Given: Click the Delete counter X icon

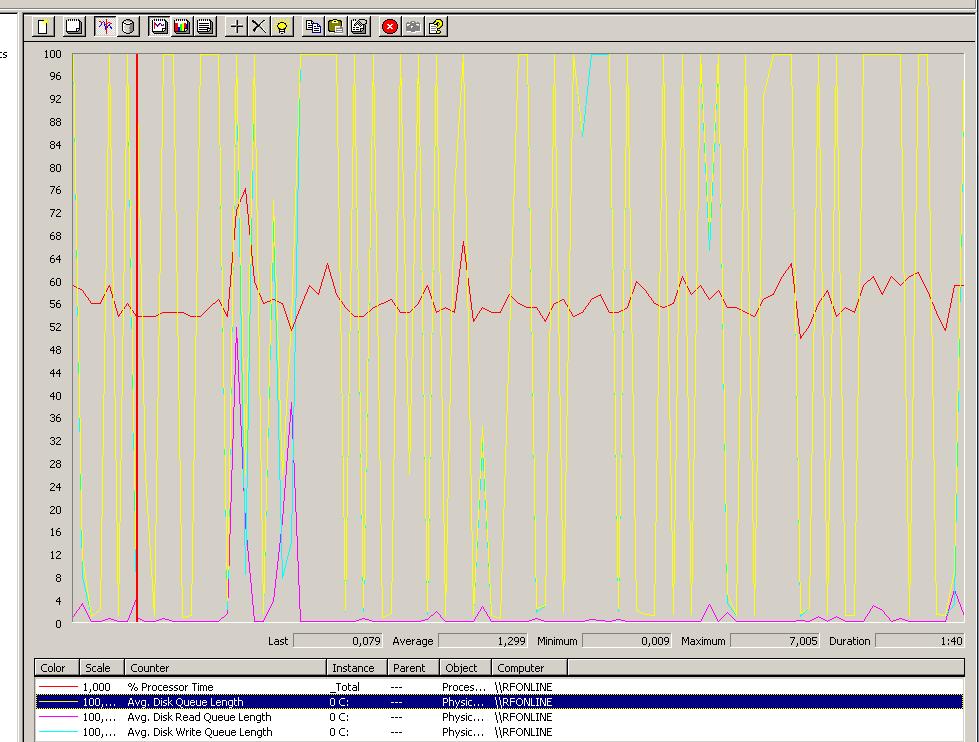Looking at the screenshot, I should pyautogui.click(x=259, y=27).
